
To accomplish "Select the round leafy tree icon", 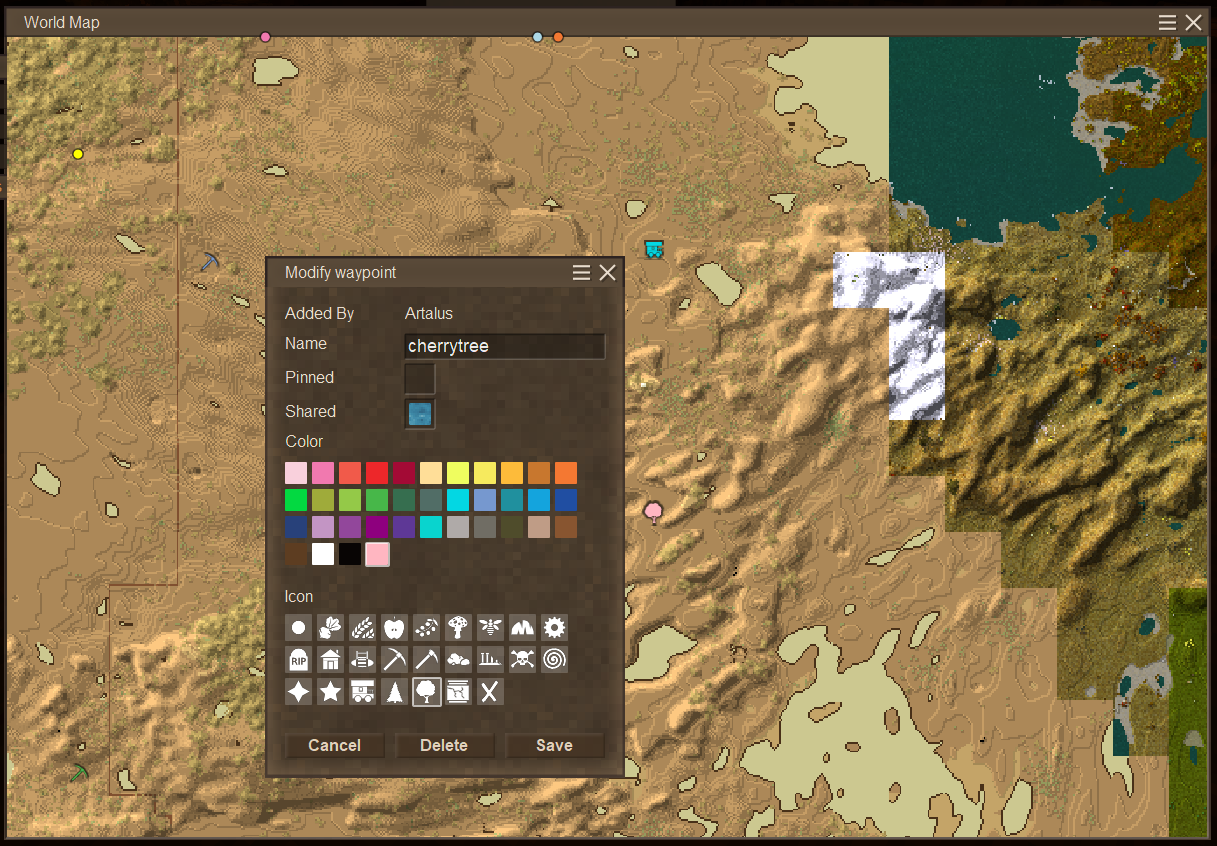I will [426, 692].
